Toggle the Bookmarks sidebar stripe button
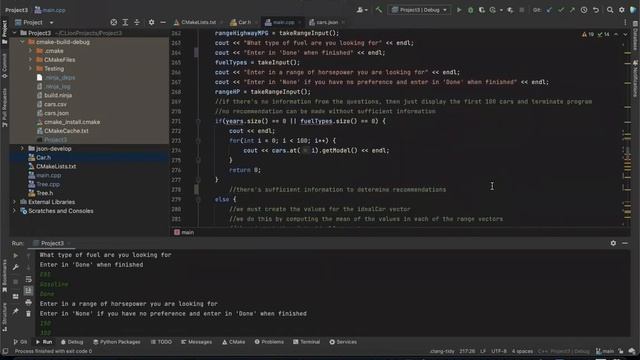640x360 pixels. [x=4, y=276]
